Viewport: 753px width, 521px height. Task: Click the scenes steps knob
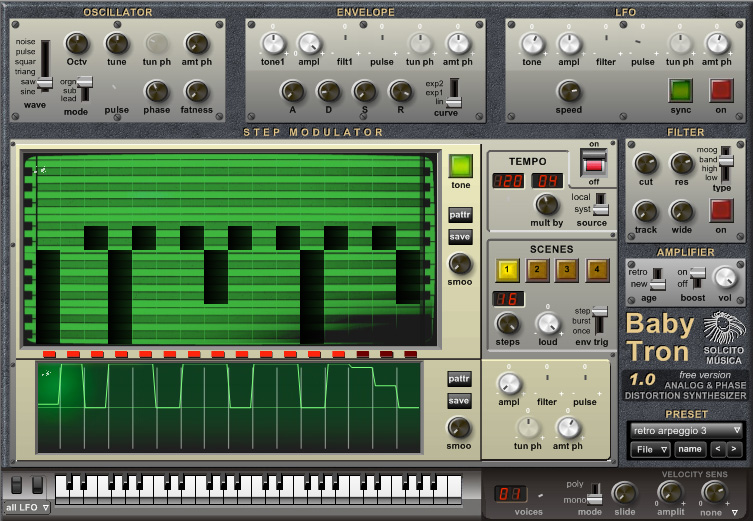pos(508,324)
